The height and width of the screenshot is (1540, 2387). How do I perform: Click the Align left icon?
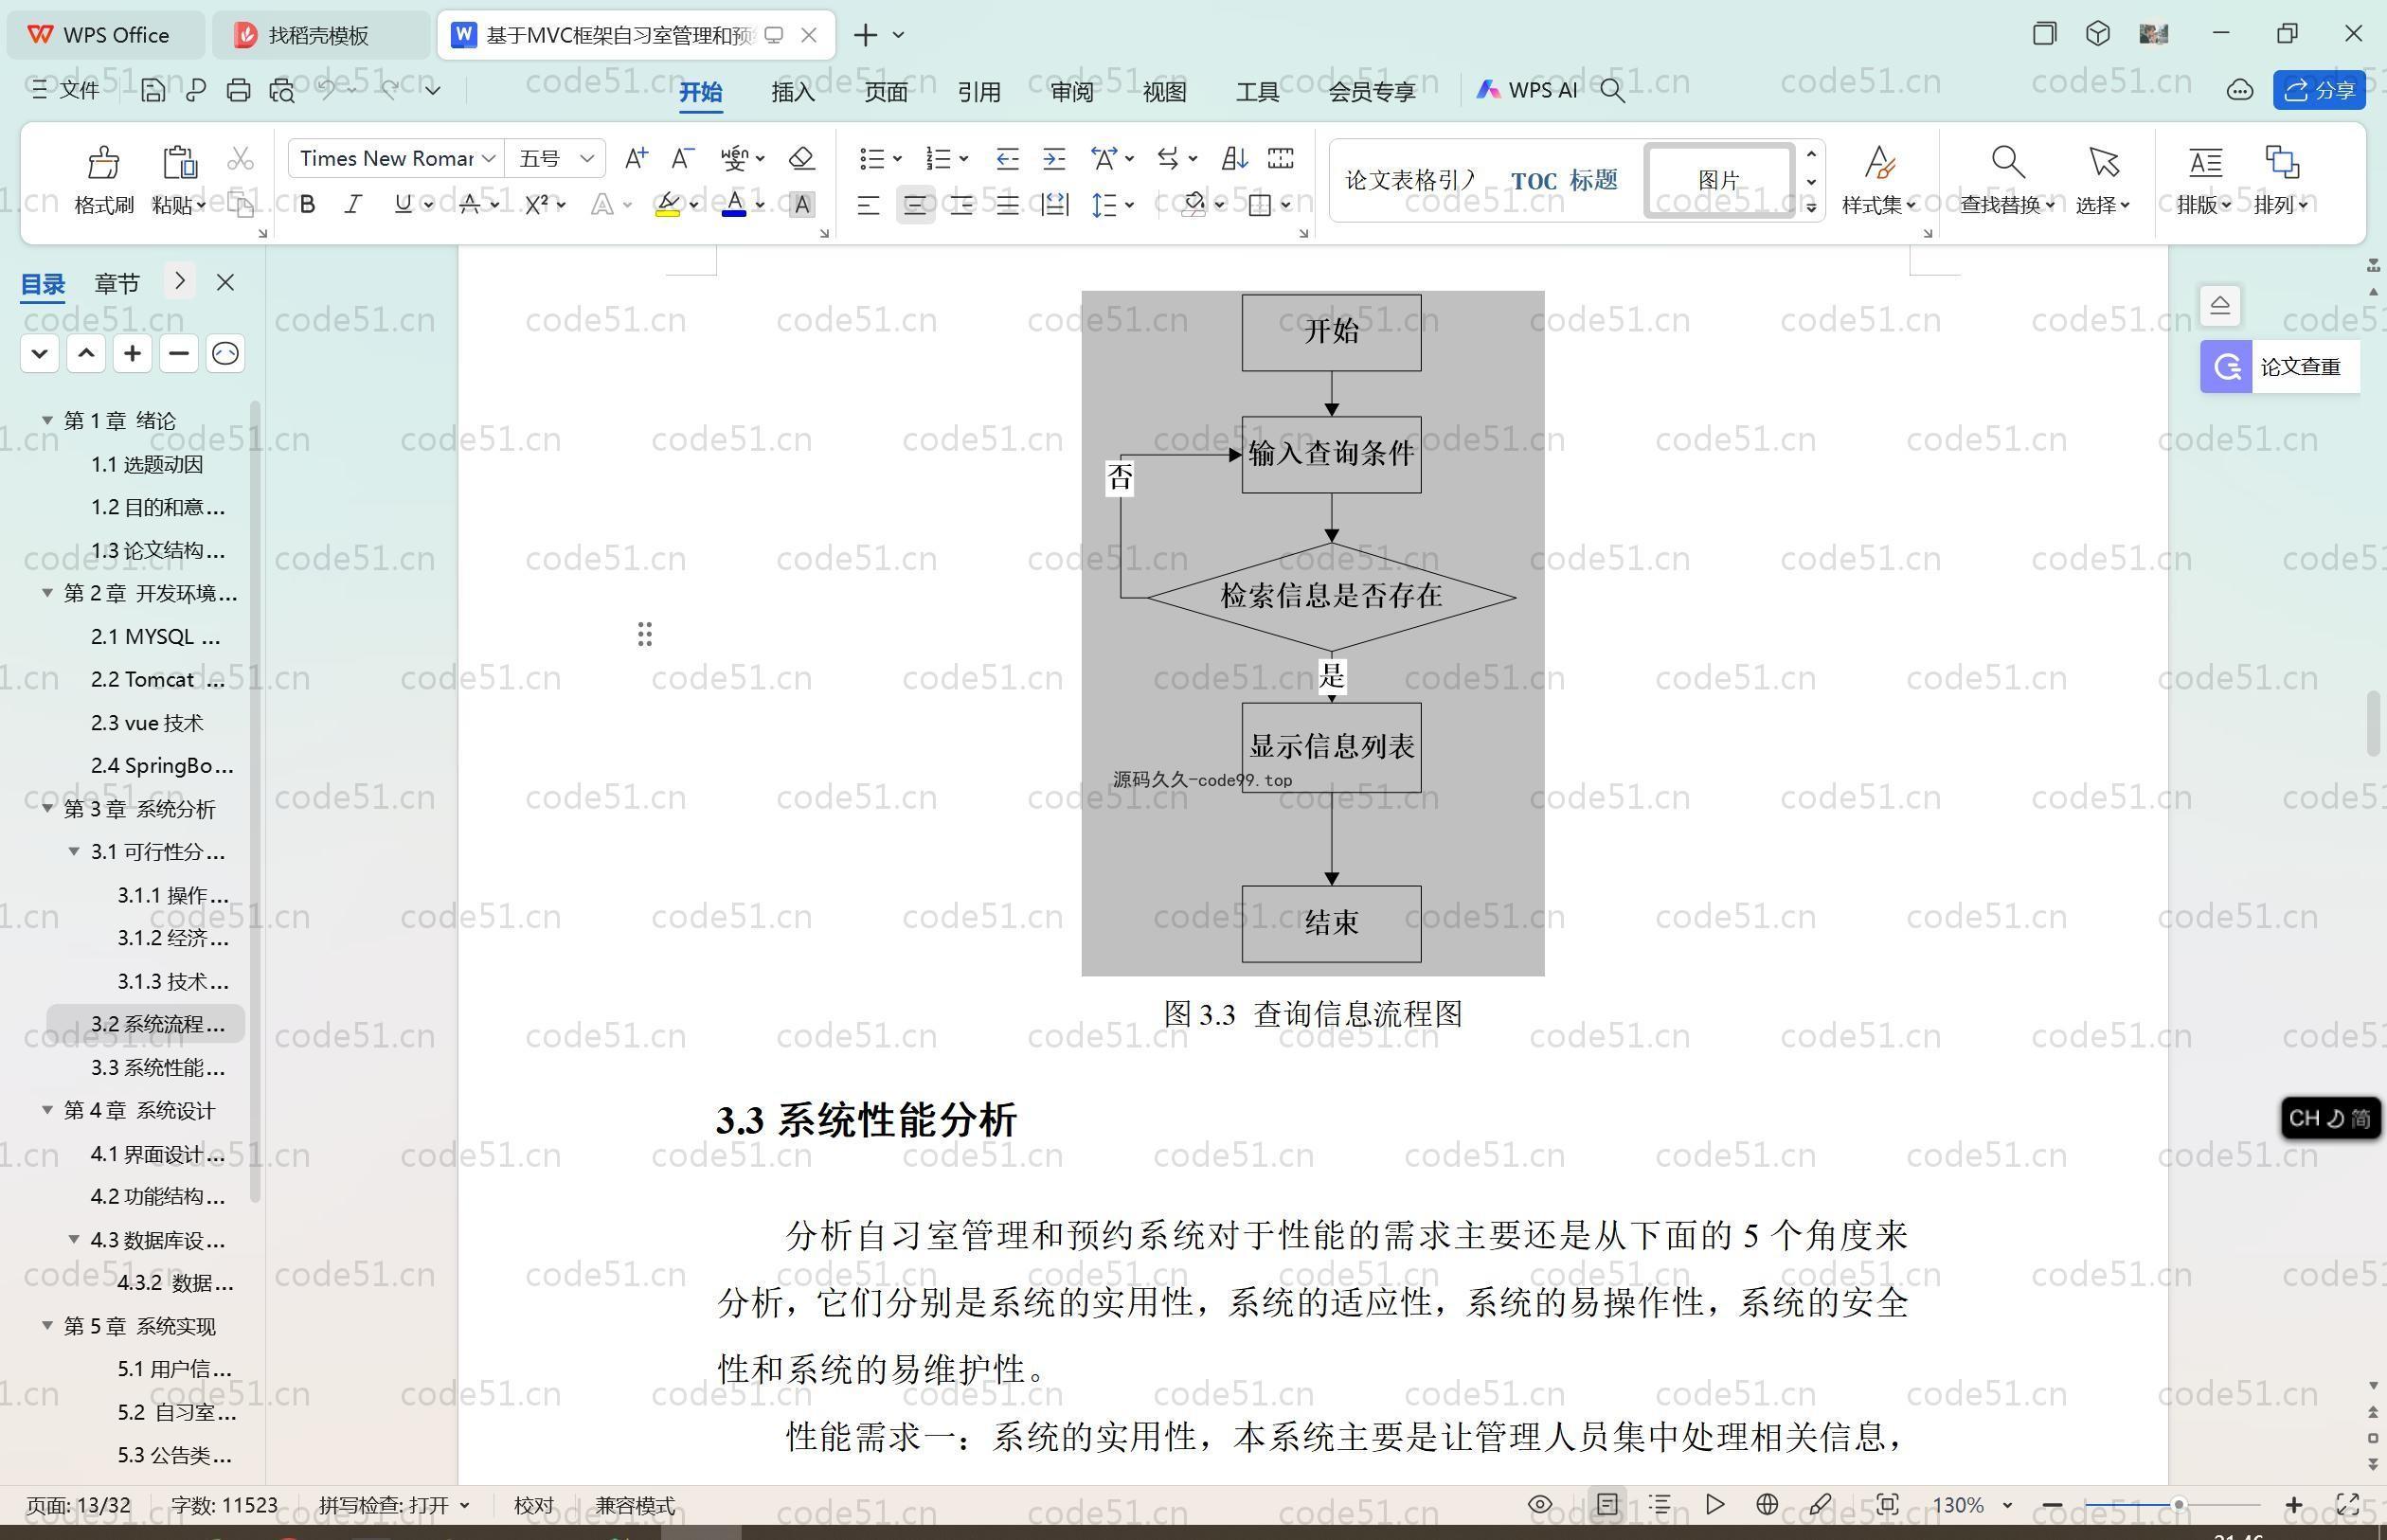pos(868,205)
